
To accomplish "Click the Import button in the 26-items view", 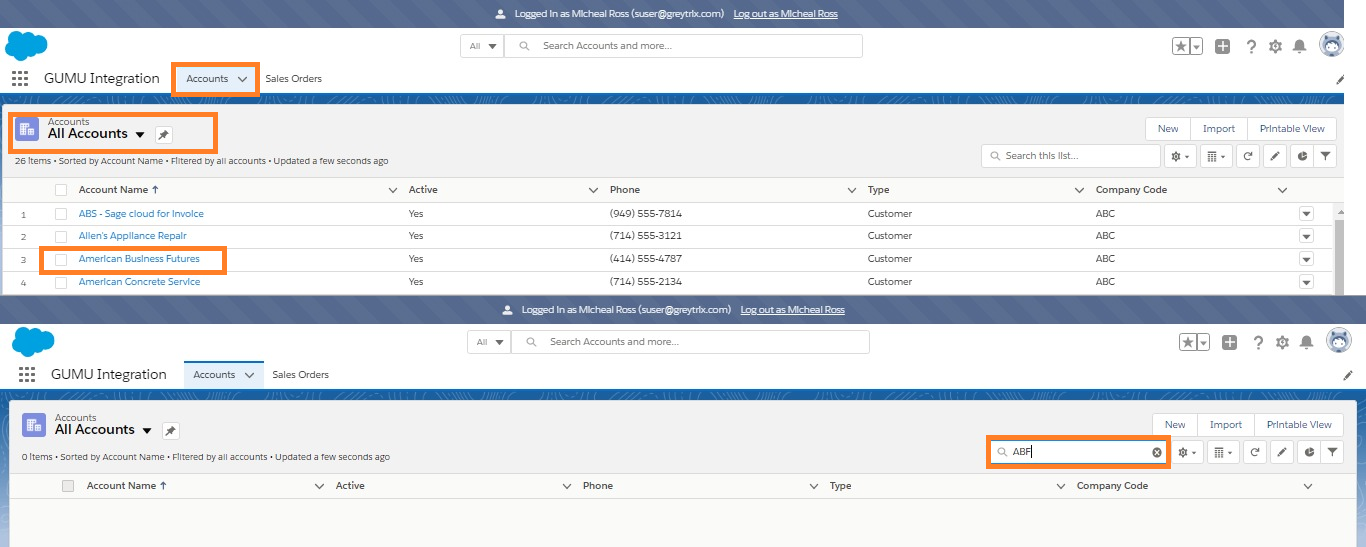I will point(1219,129).
